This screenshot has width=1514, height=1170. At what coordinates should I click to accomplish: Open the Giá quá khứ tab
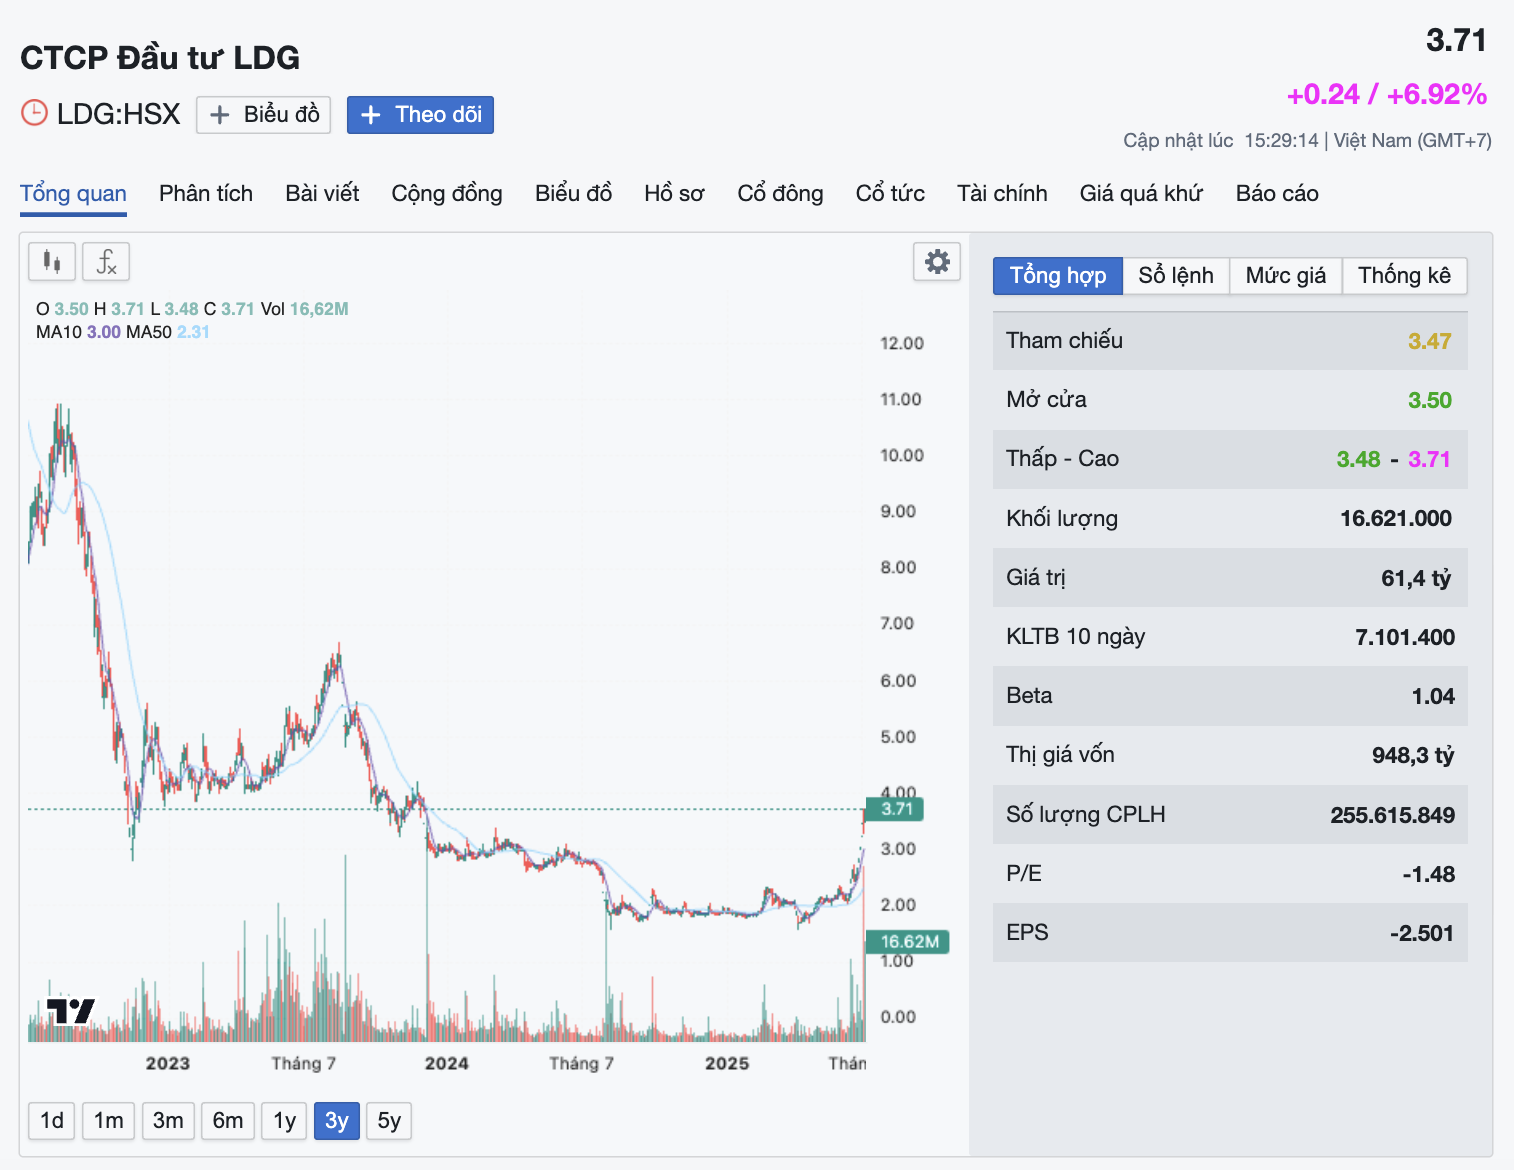click(x=1141, y=193)
